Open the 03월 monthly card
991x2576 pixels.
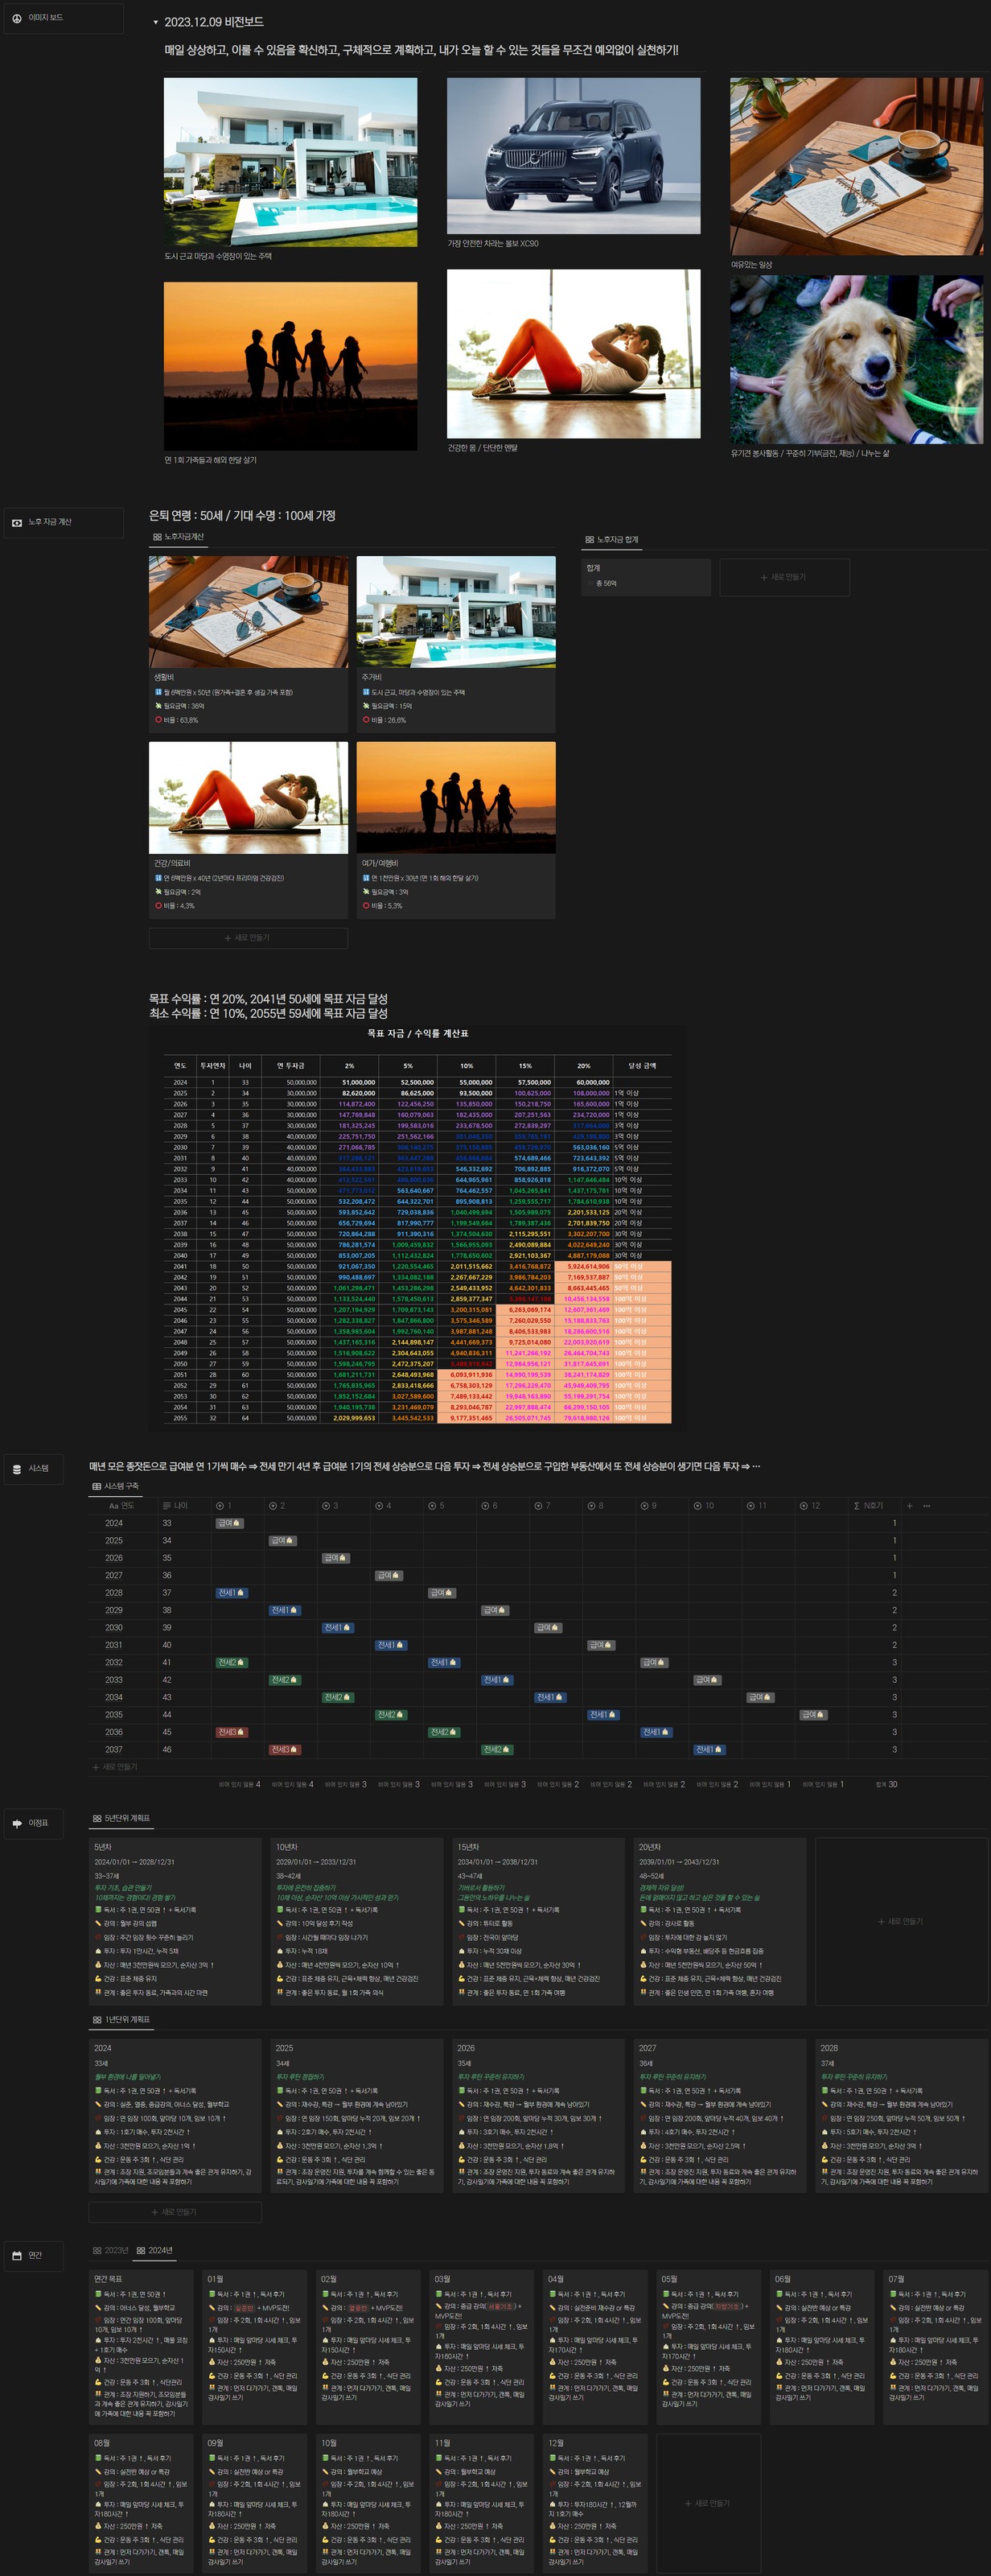(x=482, y=2346)
